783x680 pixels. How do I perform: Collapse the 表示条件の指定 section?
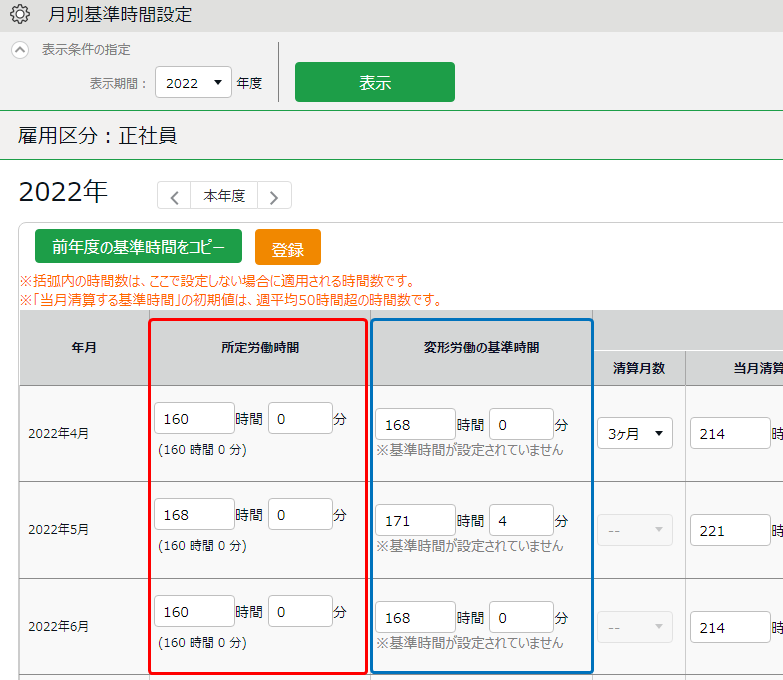click(x=20, y=50)
